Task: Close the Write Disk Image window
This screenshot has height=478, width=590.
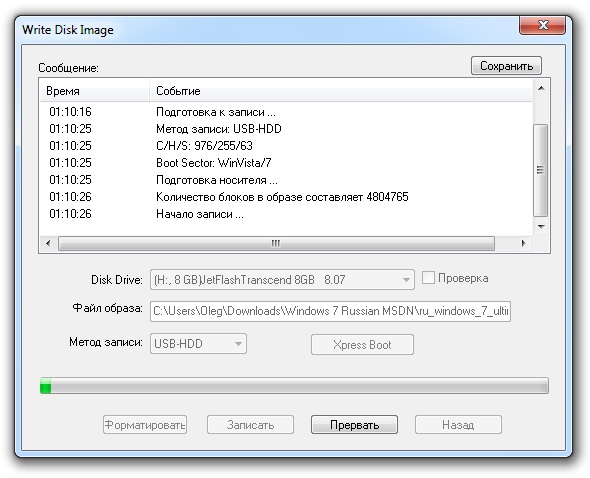Action: point(542,25)
